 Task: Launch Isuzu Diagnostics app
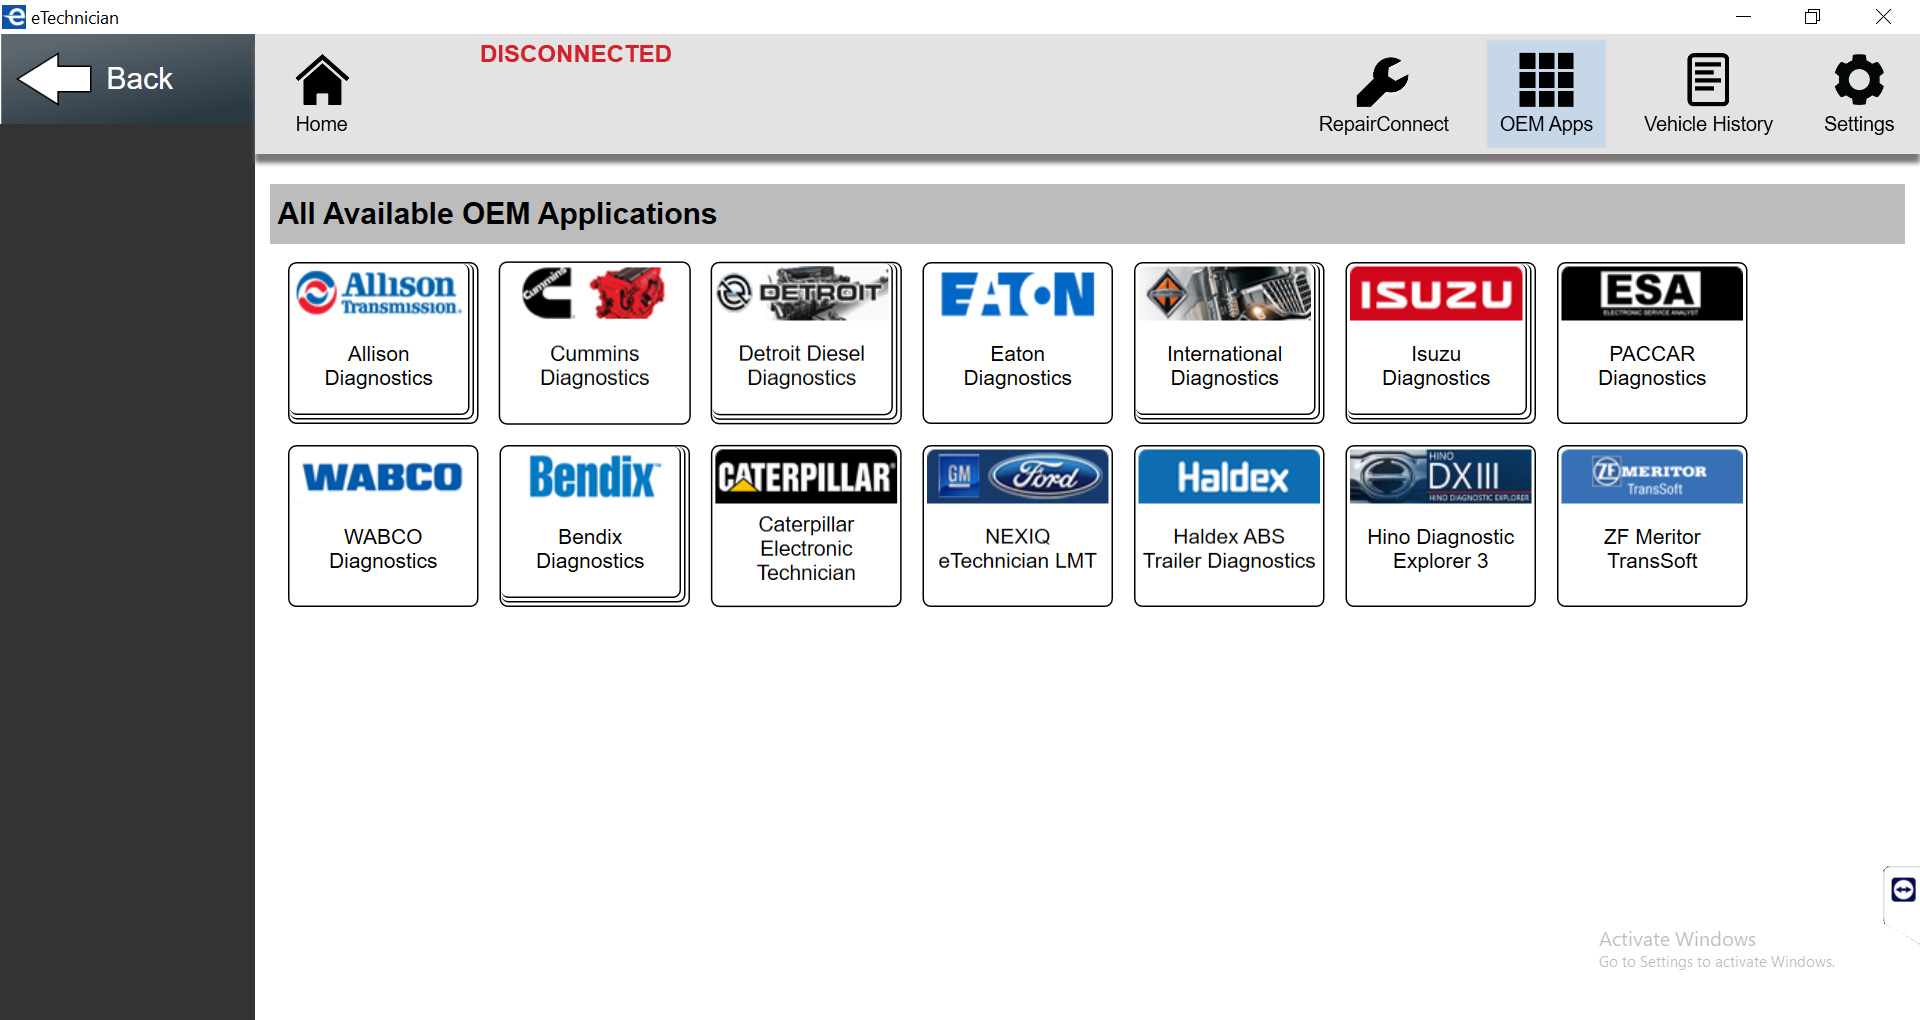pyautogui.click(x=1440, y=343)
